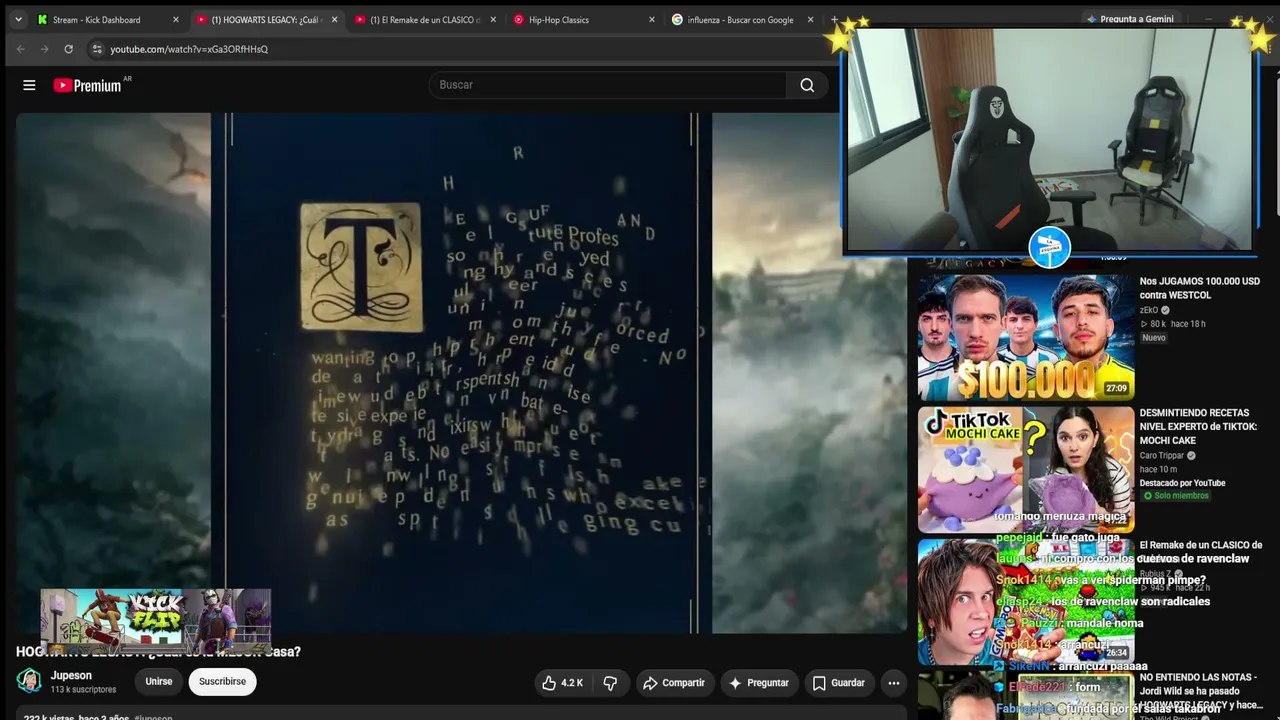1280x720 pixels.
Task: Close the Stream - Kick Dashboard tab
Action: [176, 20]
